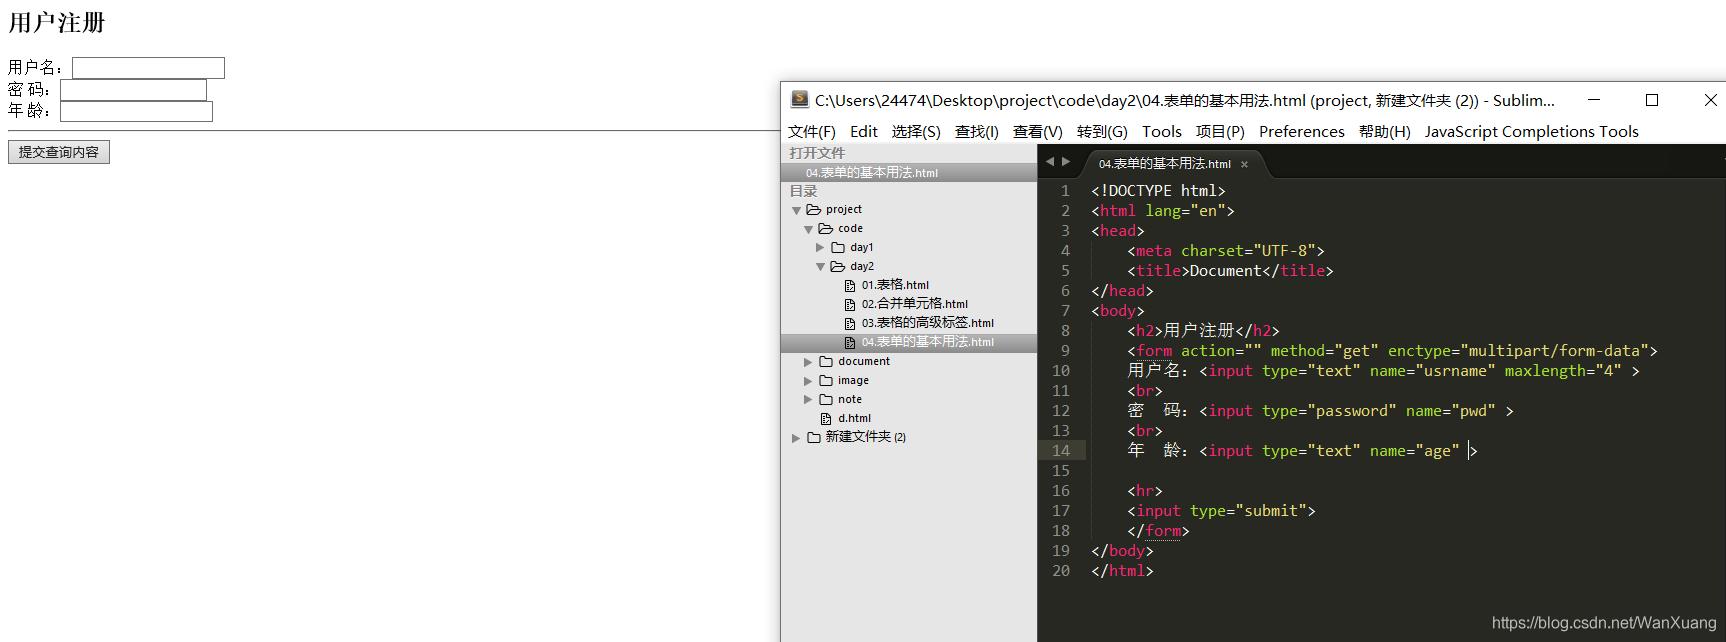This screenshot has height=642, width=1726.
Task: Click the 用户名 text input field
Action: click(148, 68)
